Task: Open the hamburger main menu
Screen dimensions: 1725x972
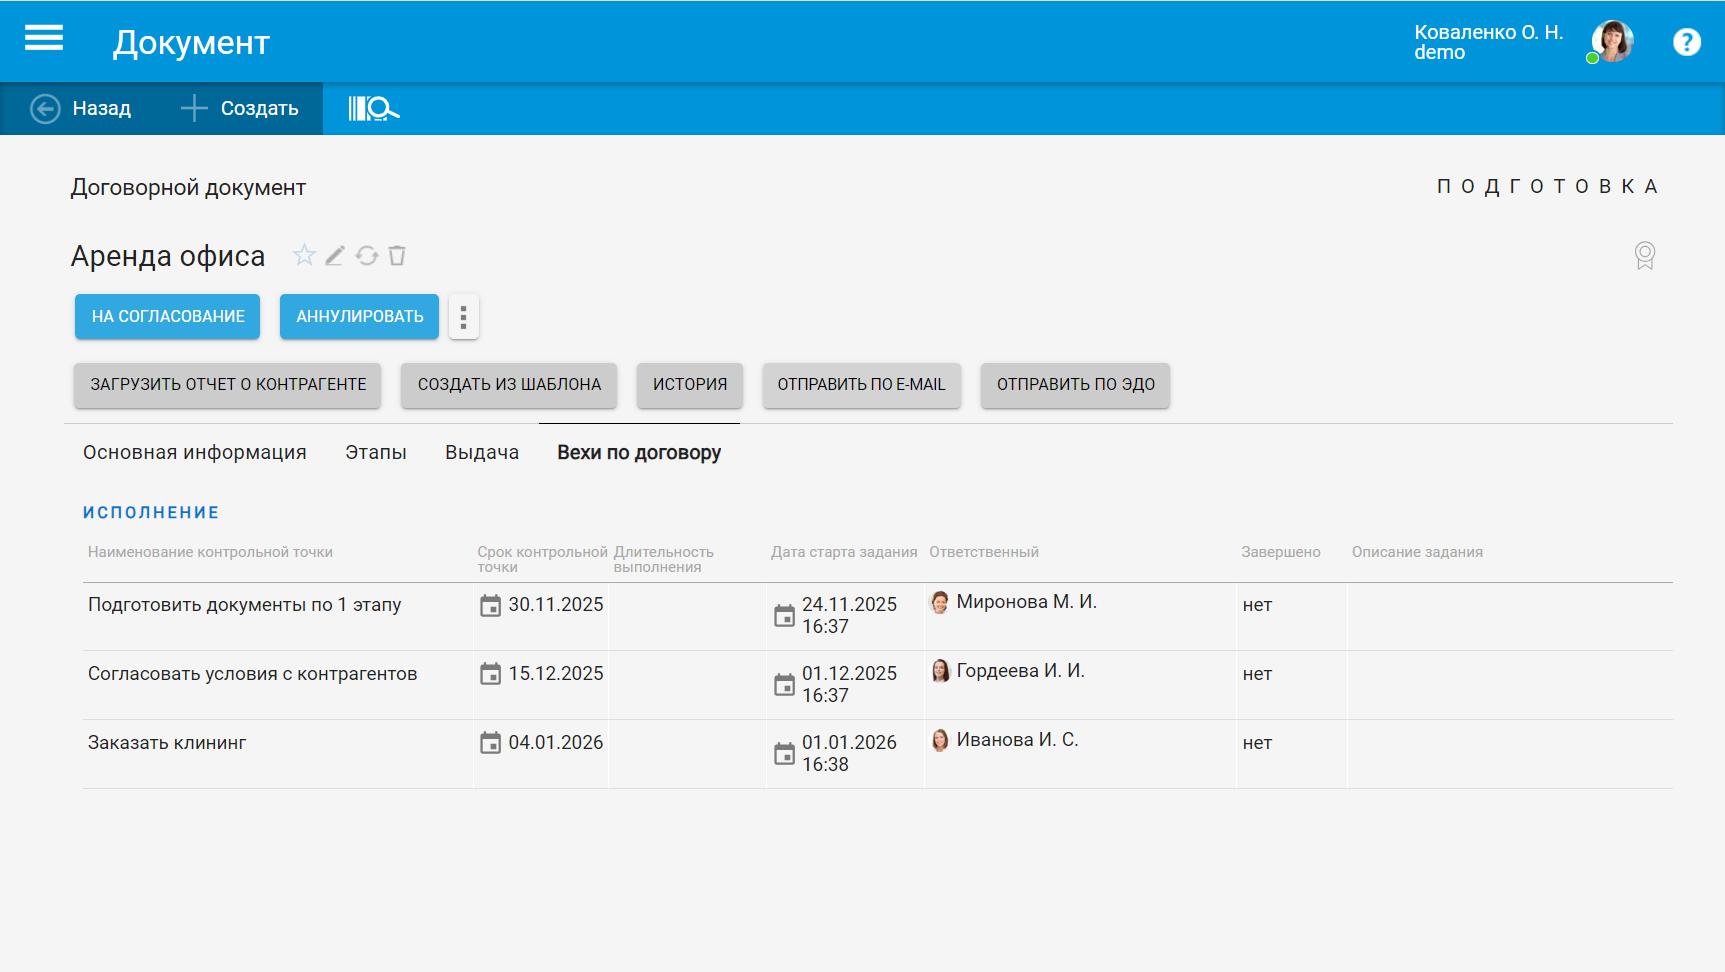Action: click(44, 39)
